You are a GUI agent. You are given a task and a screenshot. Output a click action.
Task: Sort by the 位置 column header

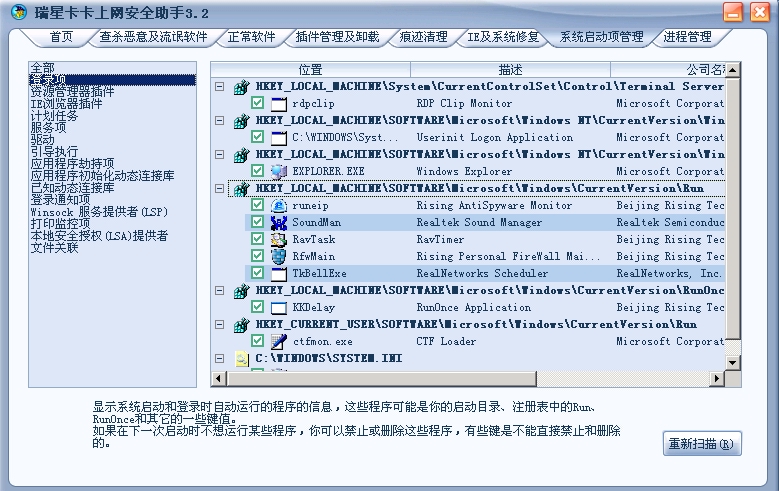[x=311, y=70]
